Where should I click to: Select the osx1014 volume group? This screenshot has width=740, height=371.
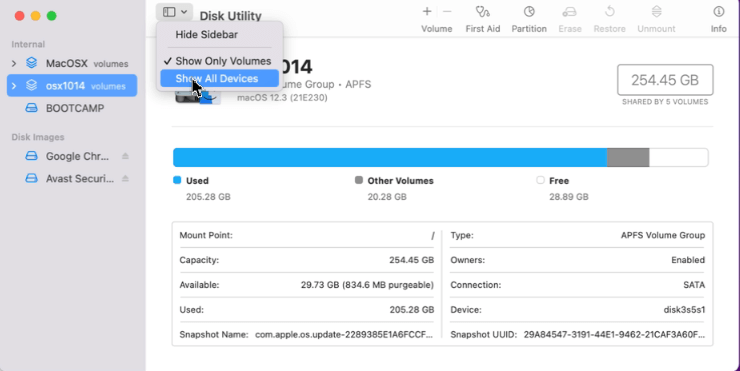[72, 85]
